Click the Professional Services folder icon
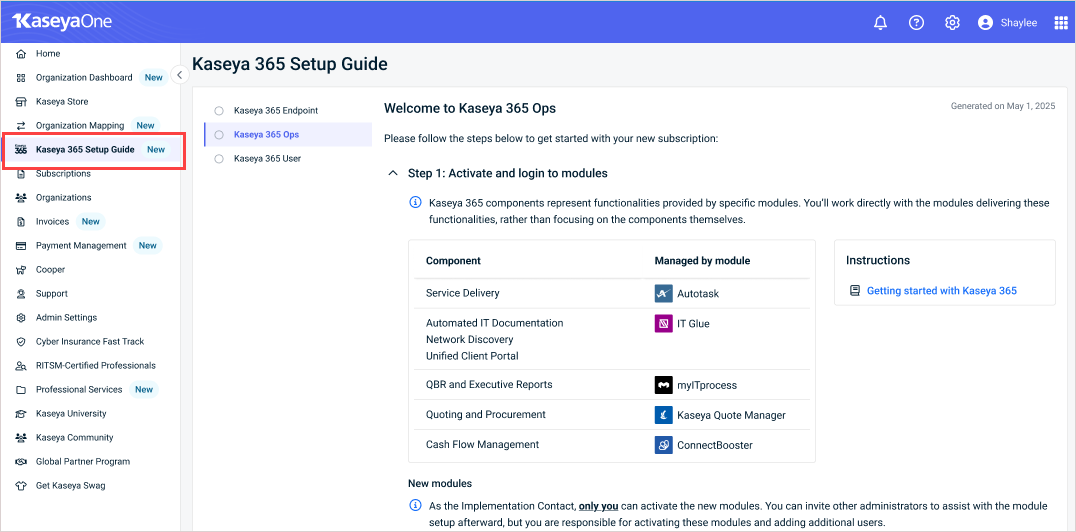The image size is (1076, 532). 21,390
